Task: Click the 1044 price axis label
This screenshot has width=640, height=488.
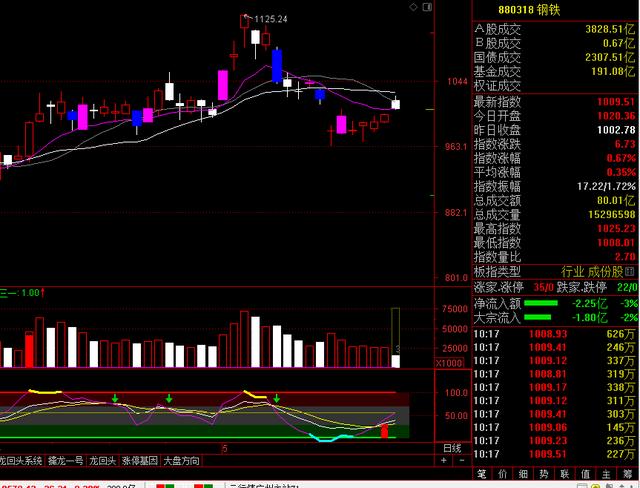Action: coord(457,81)
